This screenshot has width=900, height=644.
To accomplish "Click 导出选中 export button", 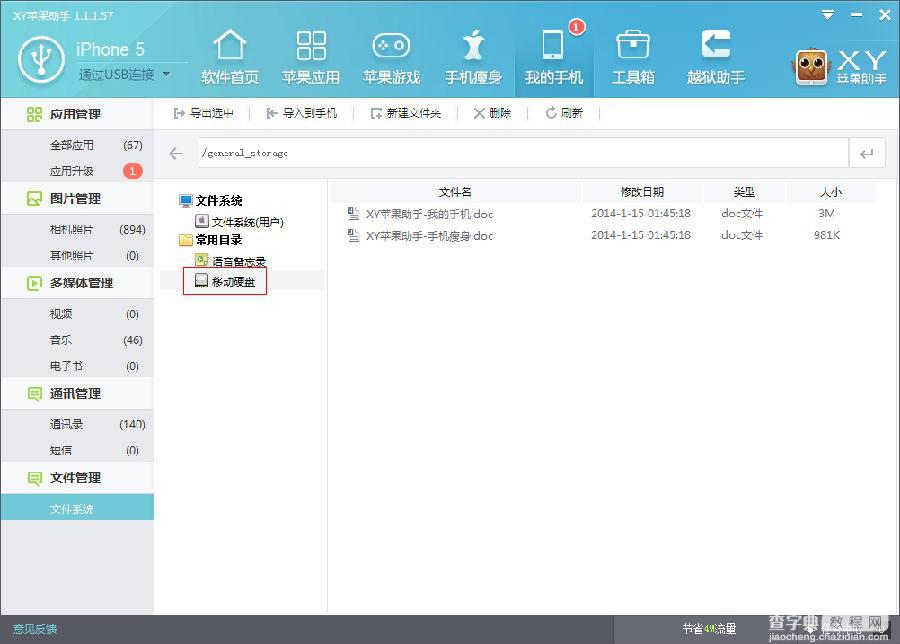I will [x=204, y=113].
